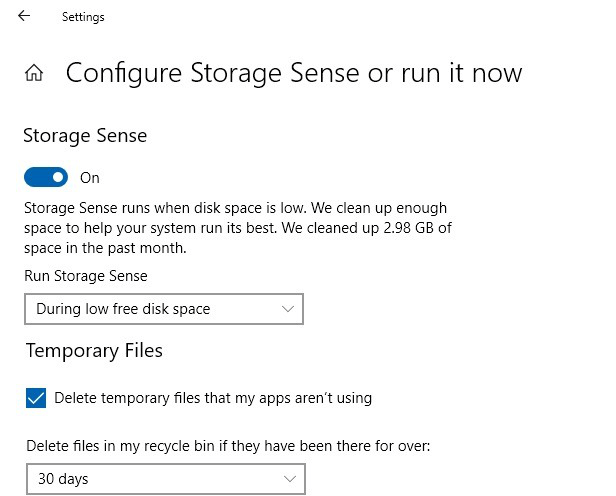Click the chevron arrow of the 30 days dropdown

291,478
